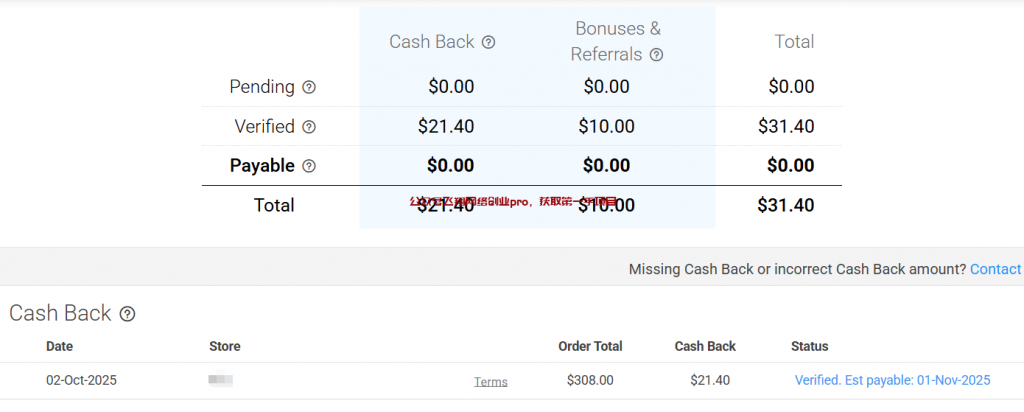The height and width of the screenshot is (412, 1024).
Task: Click the Date column header
Action: (59, 346)
